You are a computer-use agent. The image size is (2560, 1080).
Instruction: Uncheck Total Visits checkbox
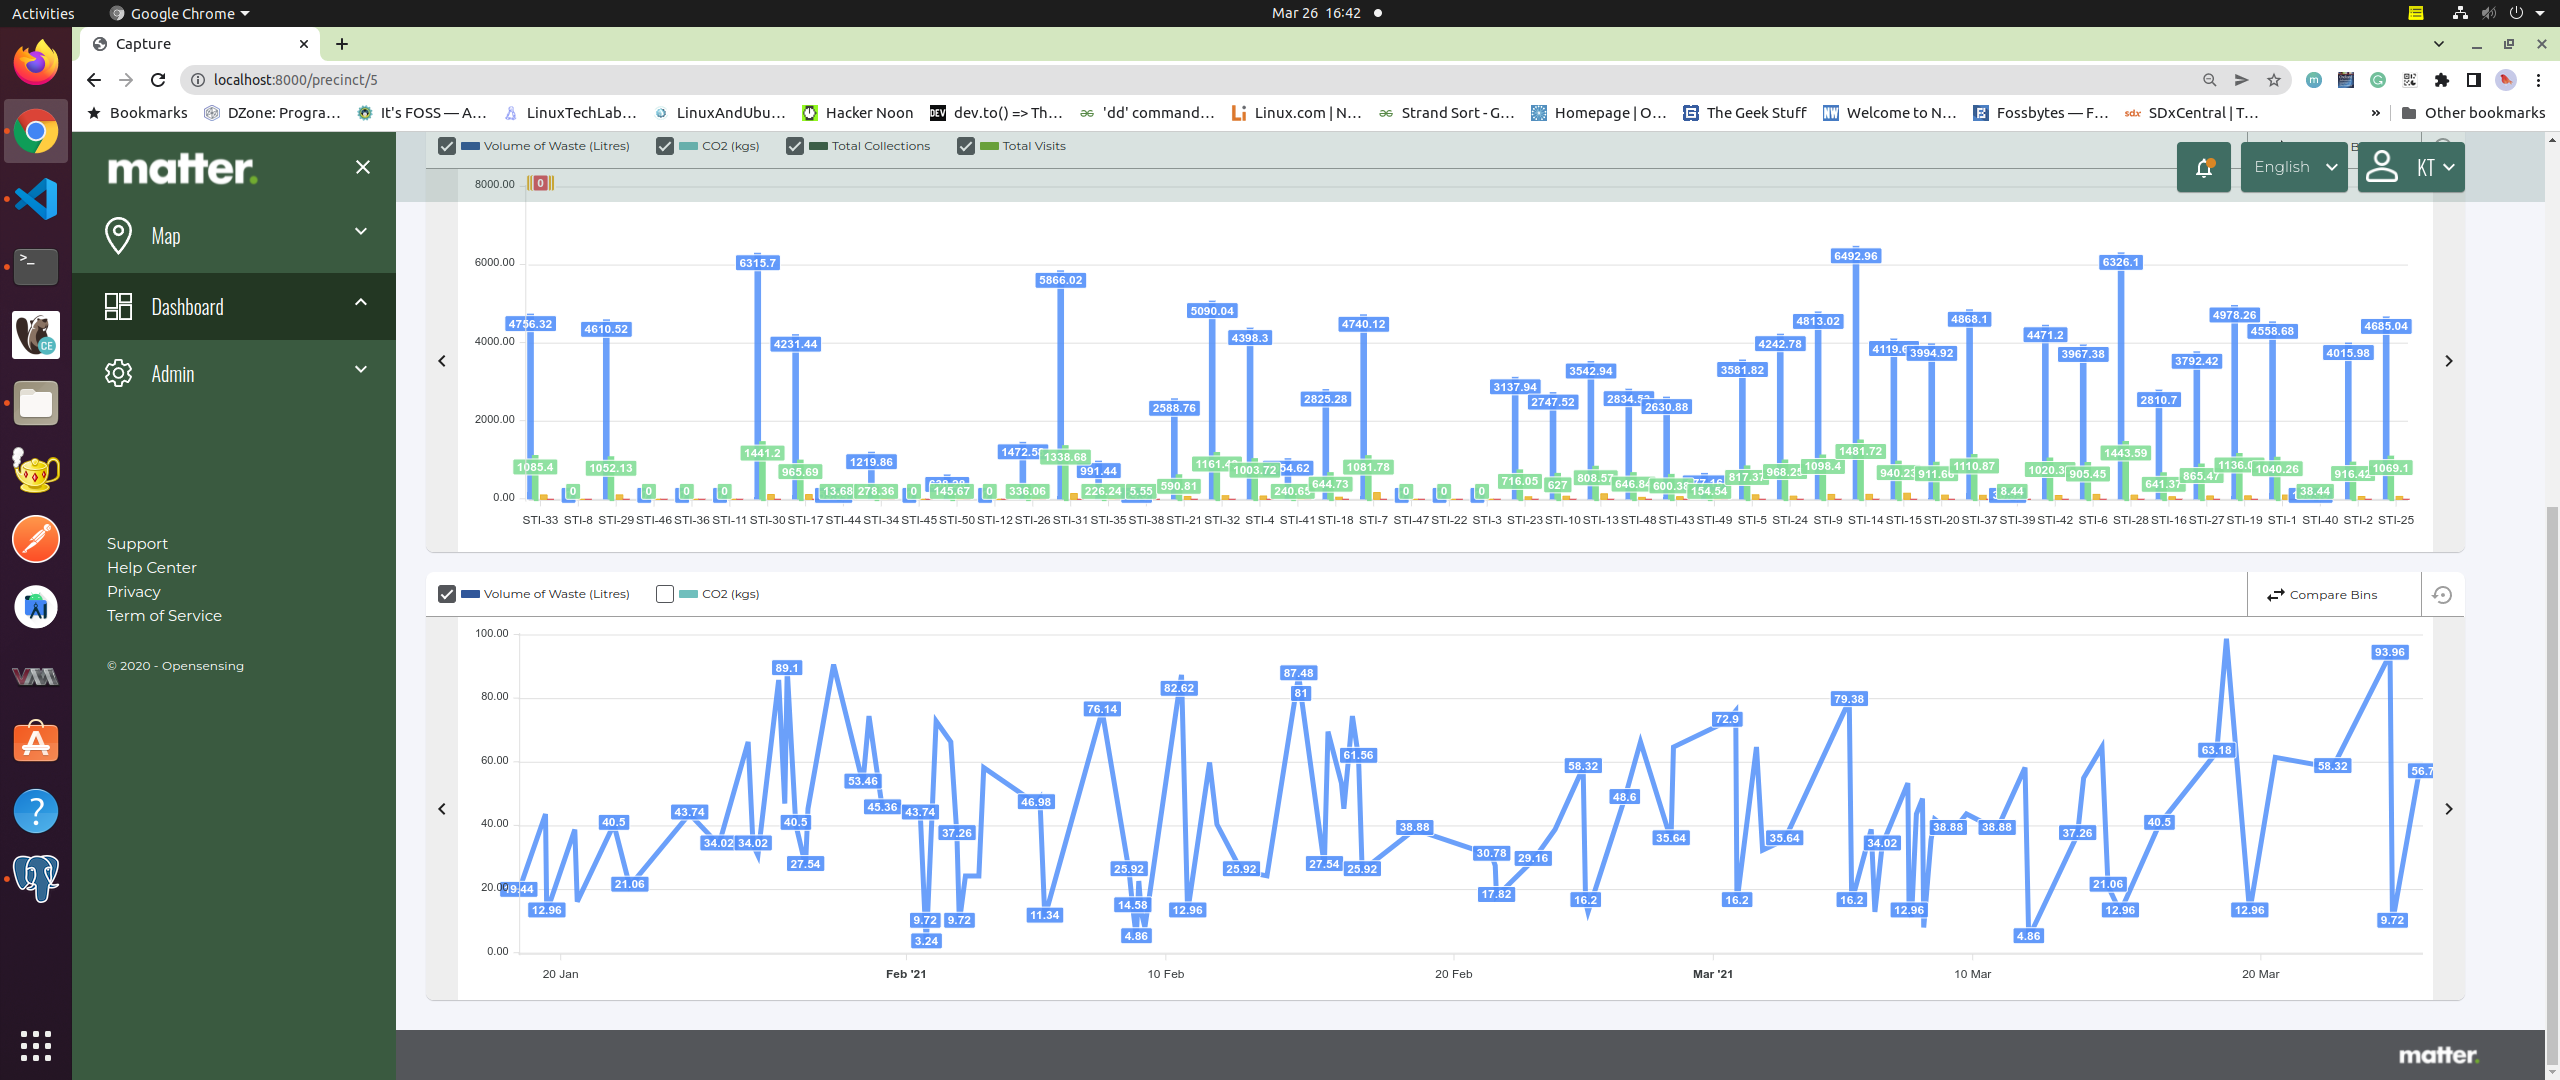pyautogui.click(x=966, y=146)
